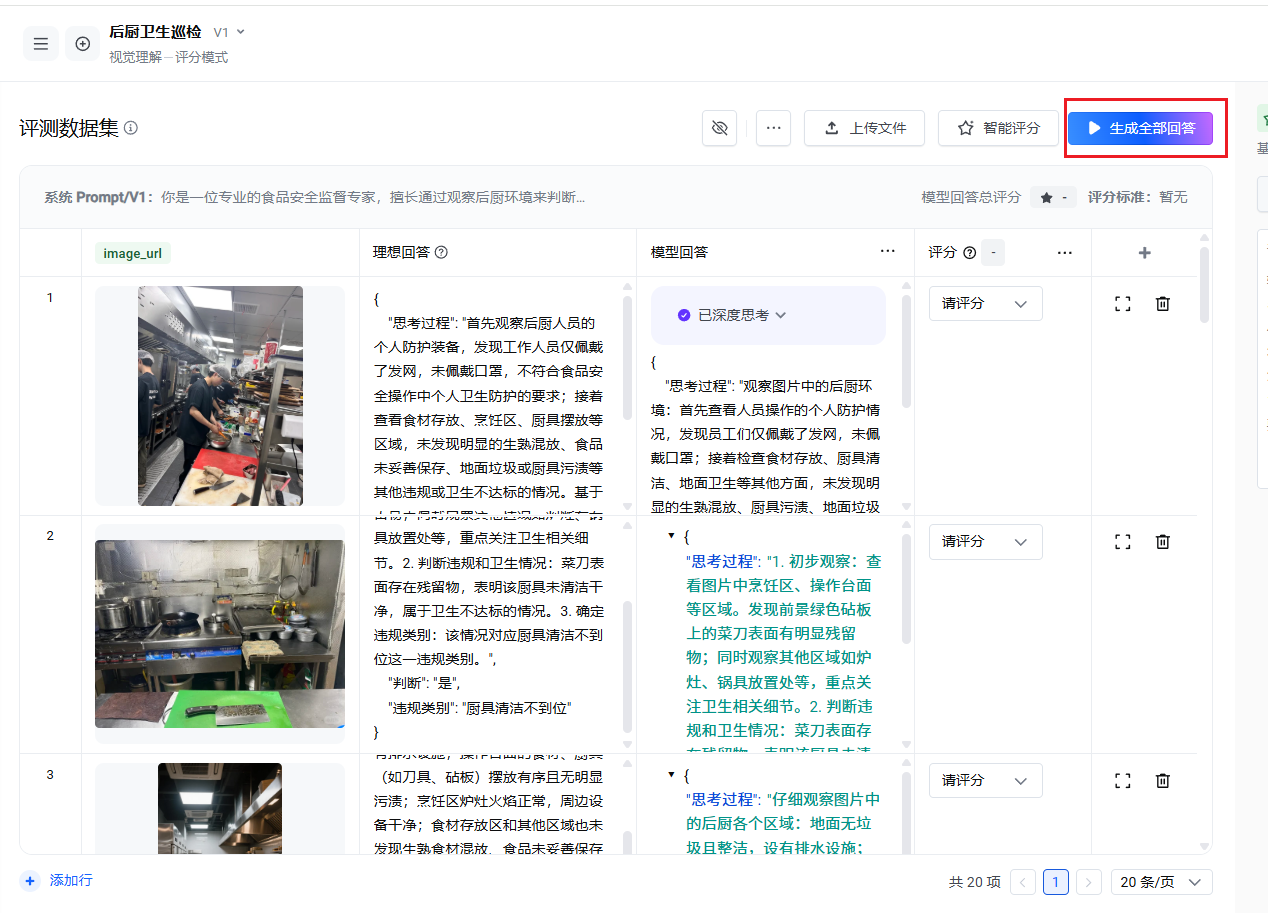Image resolution: width=1268 pixels, height=913 pixels.
Task: Click the 智能评分 button
Action: click(x=999, y=128)
